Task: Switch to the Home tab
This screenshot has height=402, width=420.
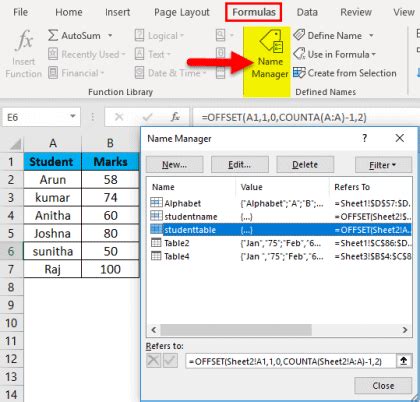Action: [69, 12]
